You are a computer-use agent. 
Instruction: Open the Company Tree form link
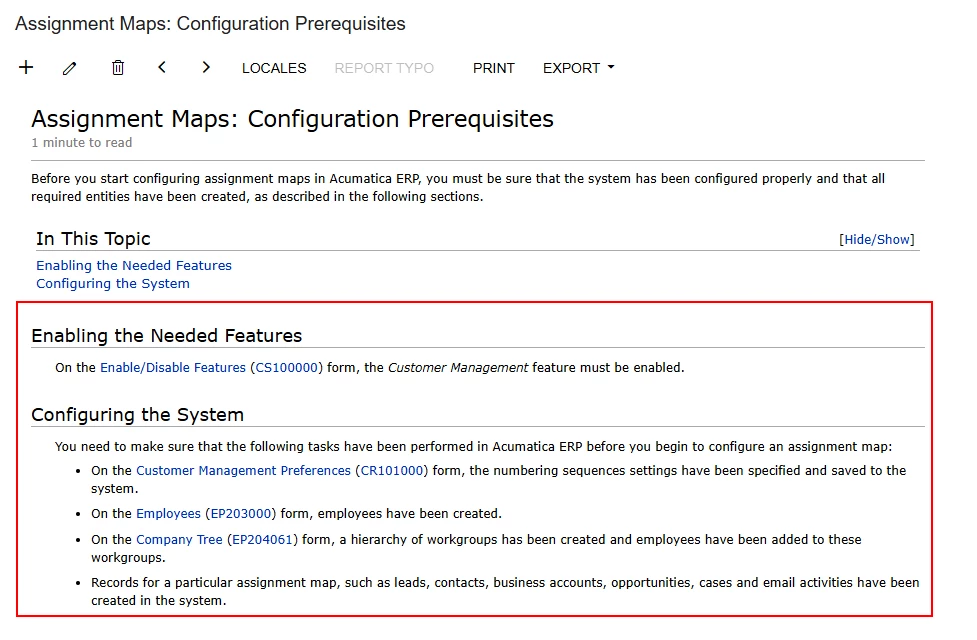tap(179, 540)
